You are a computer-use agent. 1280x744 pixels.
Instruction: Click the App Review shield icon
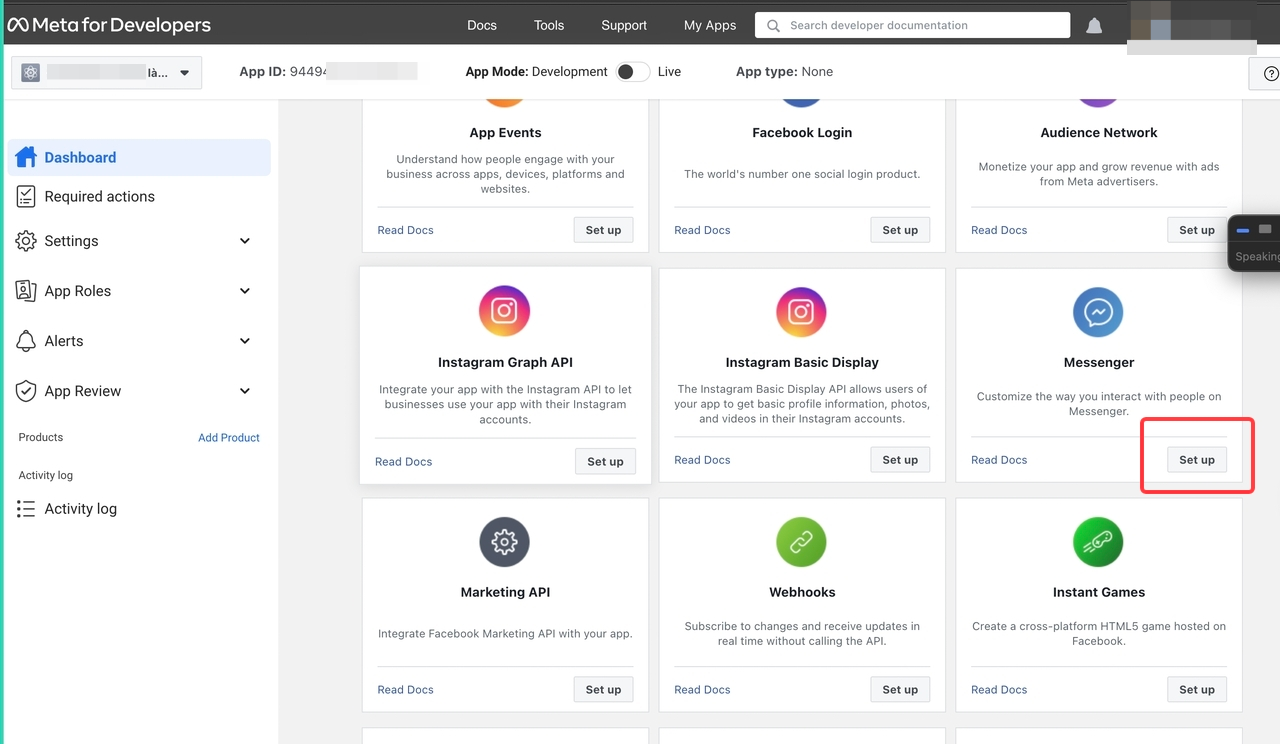(x=26, y=391)
